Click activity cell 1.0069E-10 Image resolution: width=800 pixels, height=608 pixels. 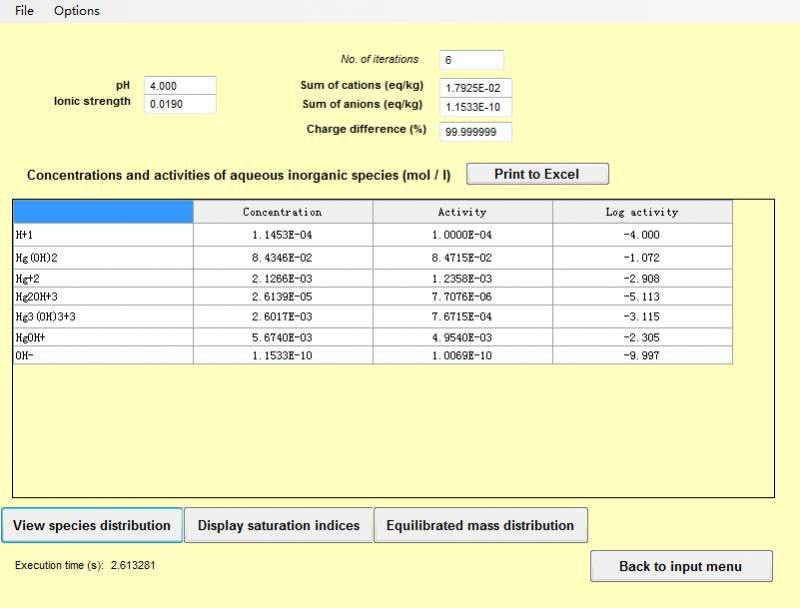[x=463, y=355]
